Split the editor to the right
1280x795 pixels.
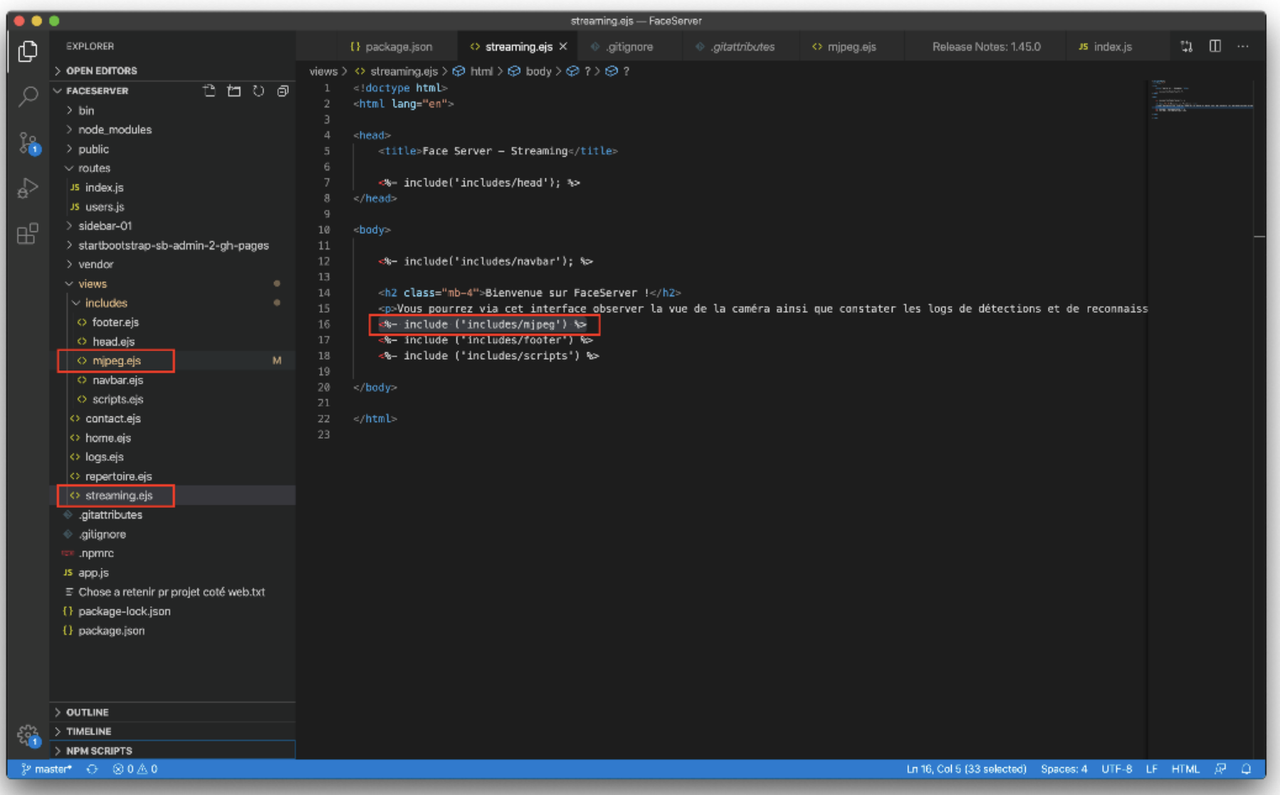(x=1215, y=46)
